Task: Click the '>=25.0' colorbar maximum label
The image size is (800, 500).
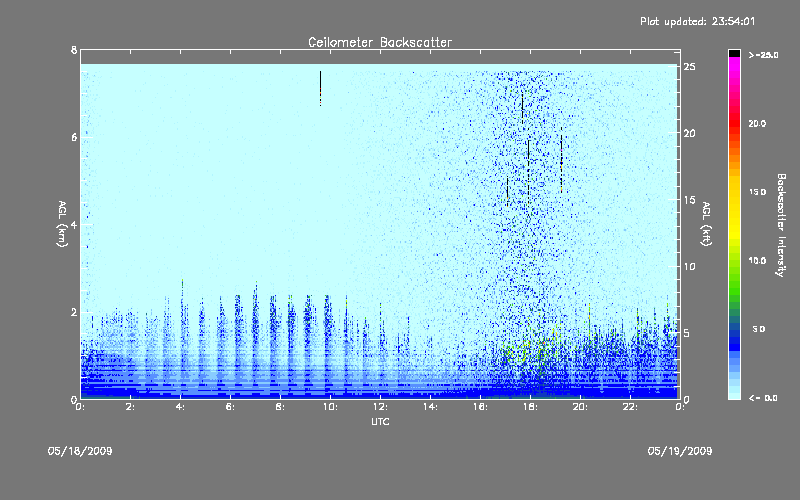Action: [763, 55]
